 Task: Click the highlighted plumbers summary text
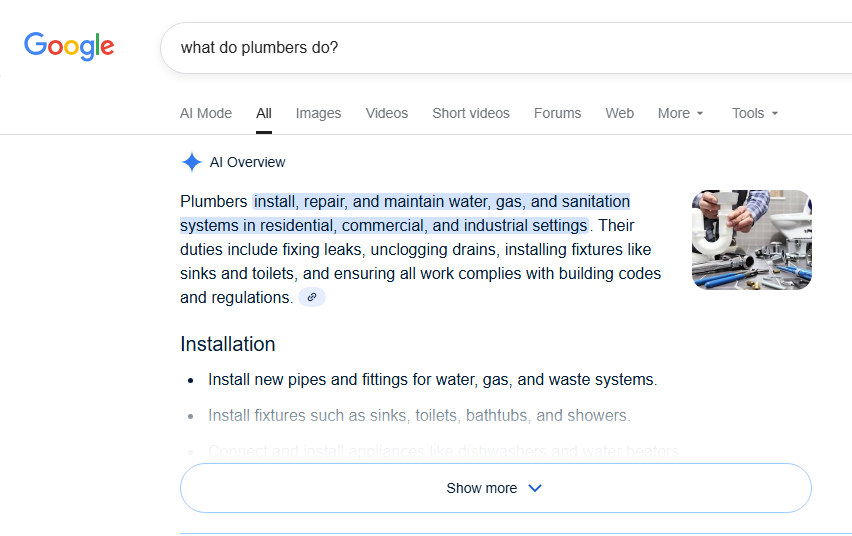tap(420, 213)
